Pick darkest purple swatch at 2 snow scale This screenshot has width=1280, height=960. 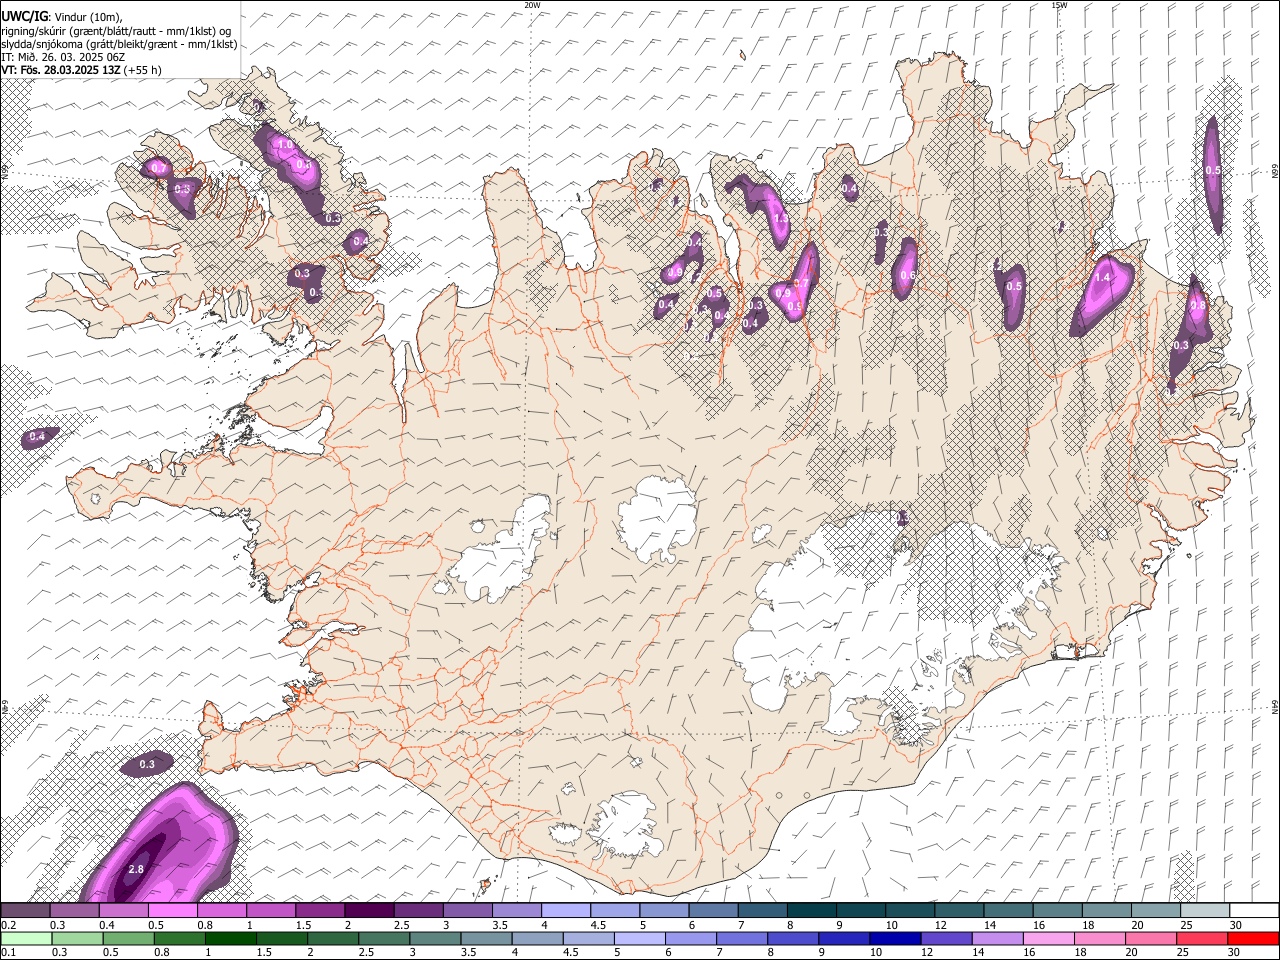point(368,910)
